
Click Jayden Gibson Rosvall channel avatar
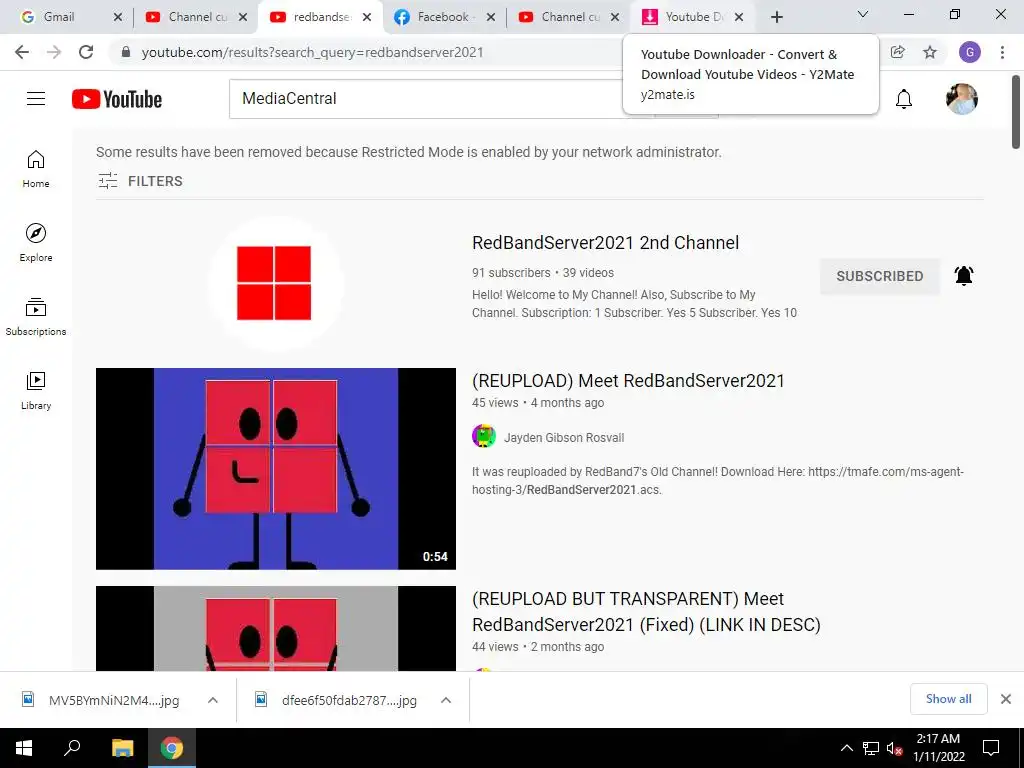pos(484,436)
